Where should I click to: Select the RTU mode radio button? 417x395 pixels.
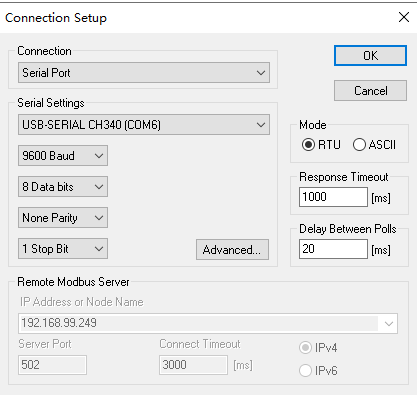(x=308, y=145)
